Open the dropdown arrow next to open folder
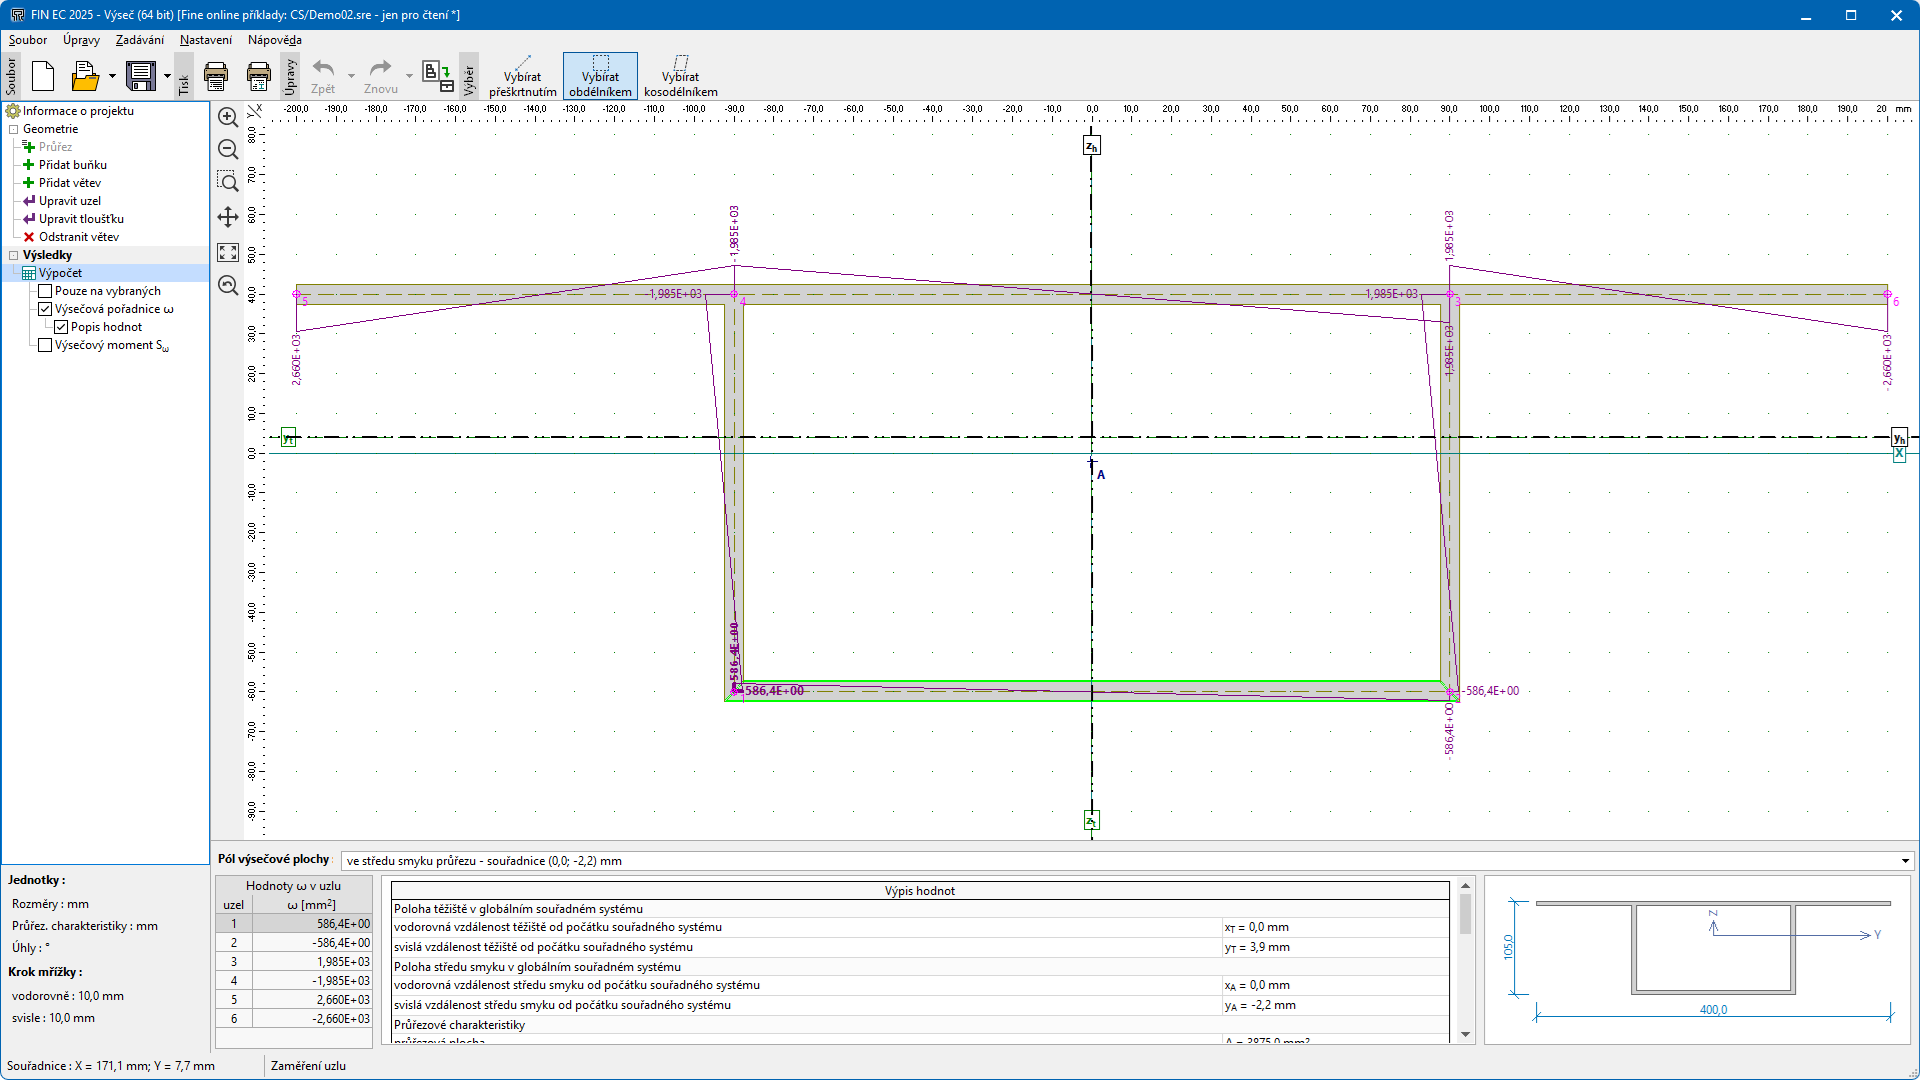 (x=112, y=76)
